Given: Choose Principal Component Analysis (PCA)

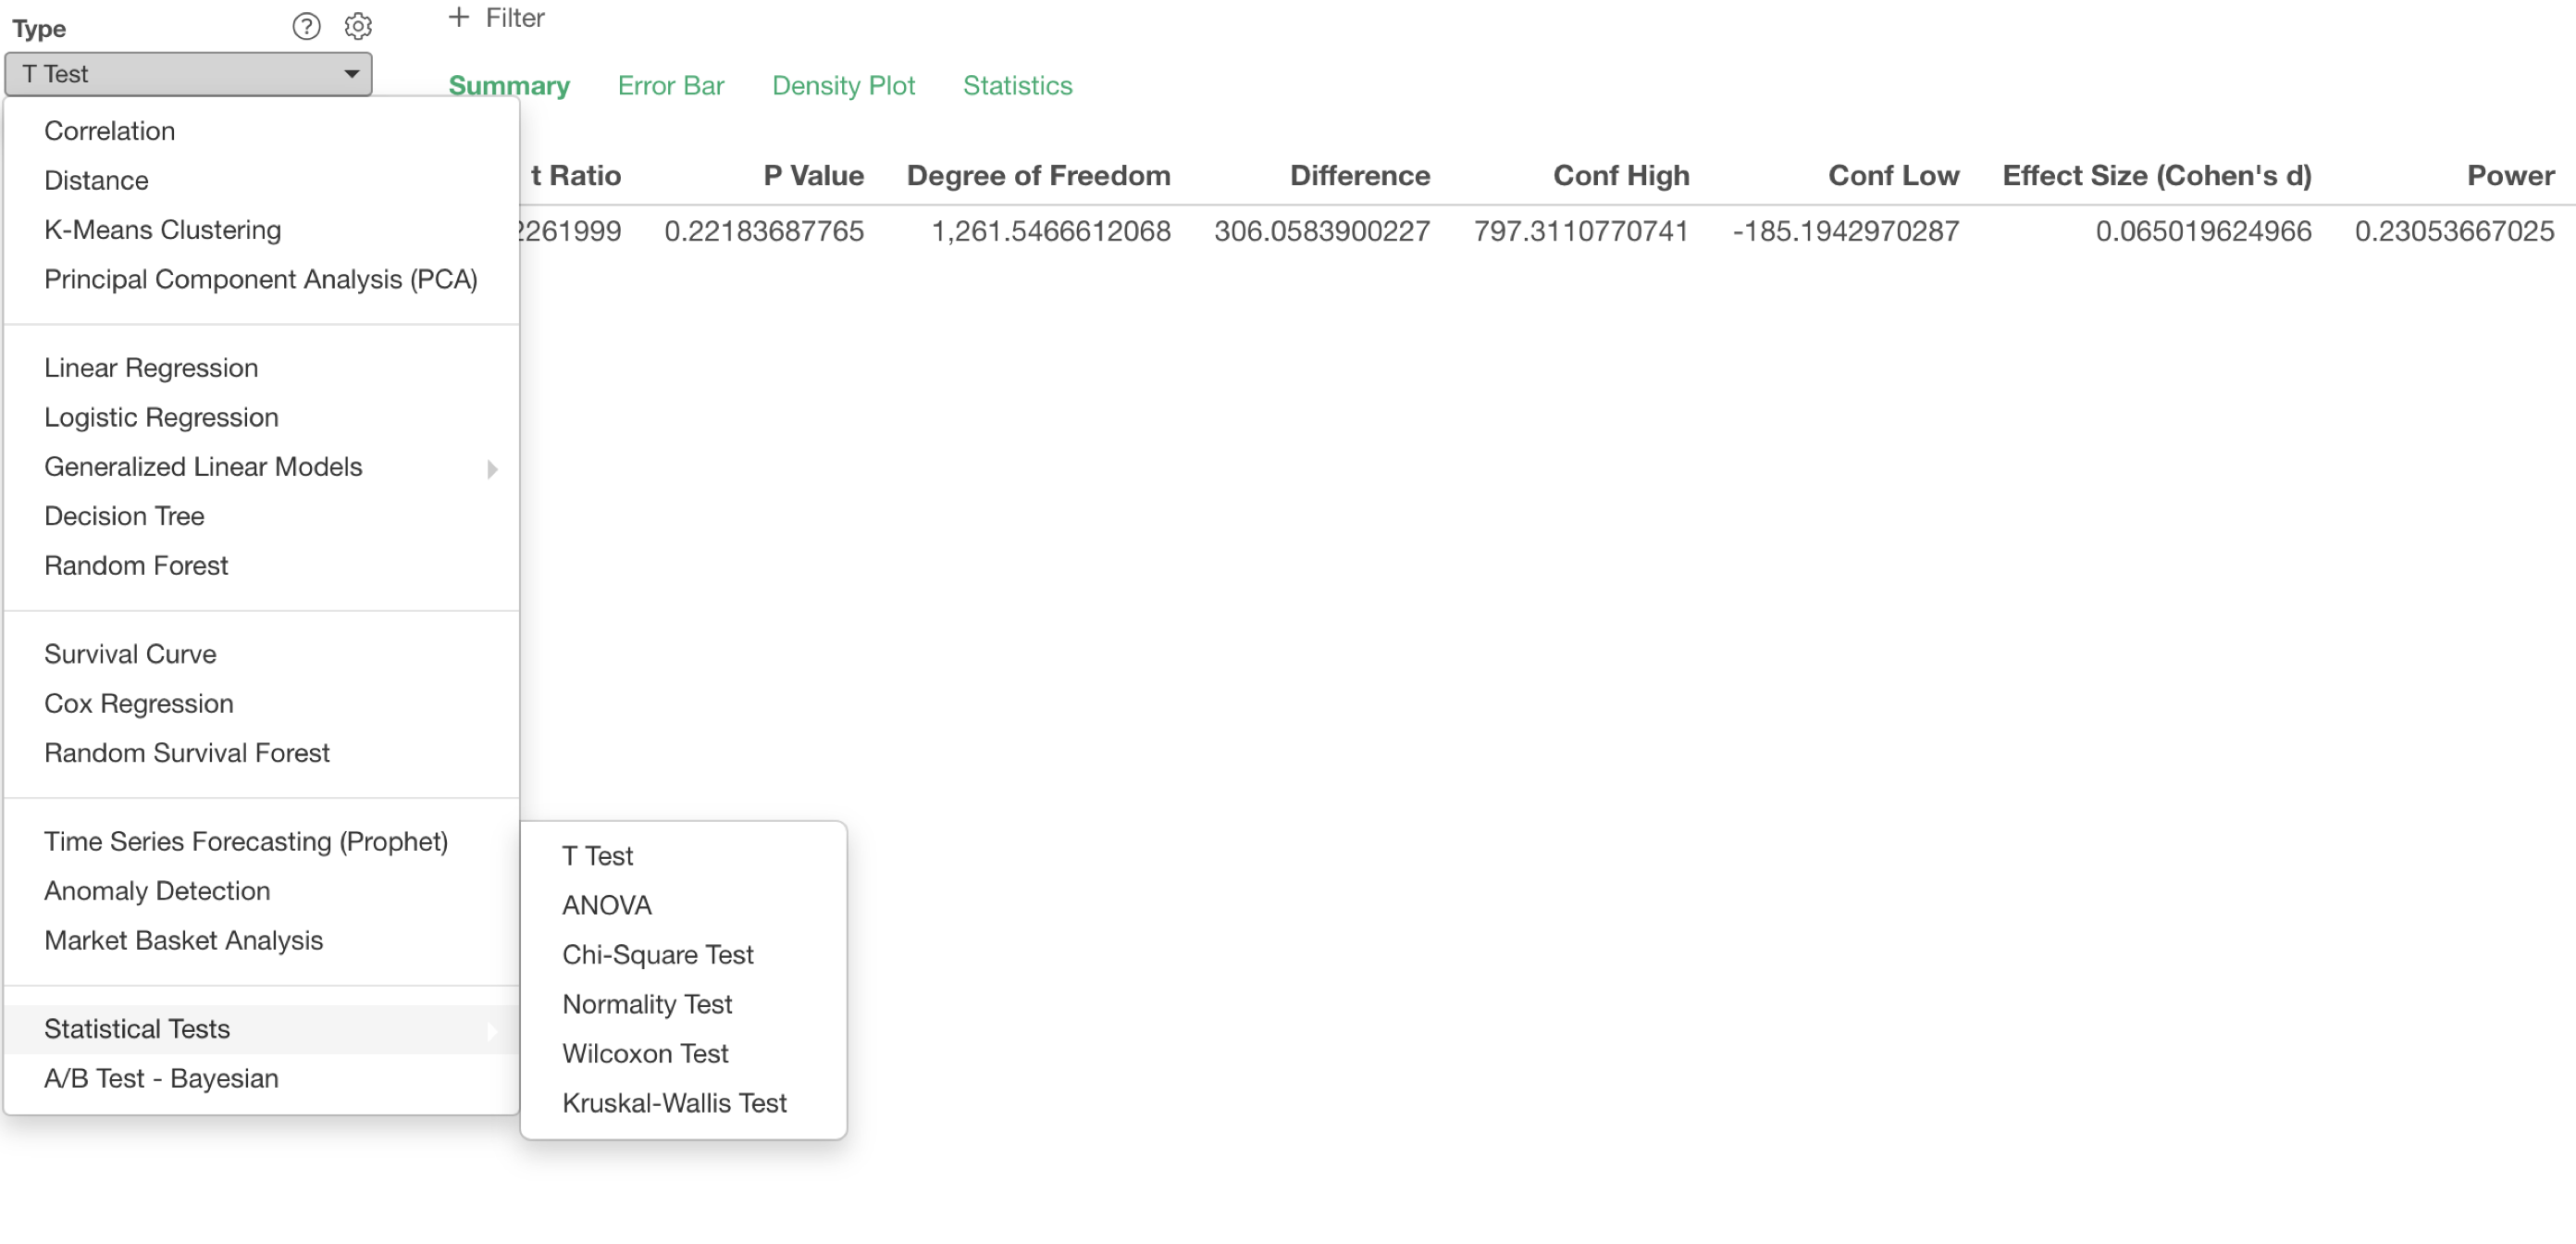Looking at the screenshot, I should coord(262,279).
